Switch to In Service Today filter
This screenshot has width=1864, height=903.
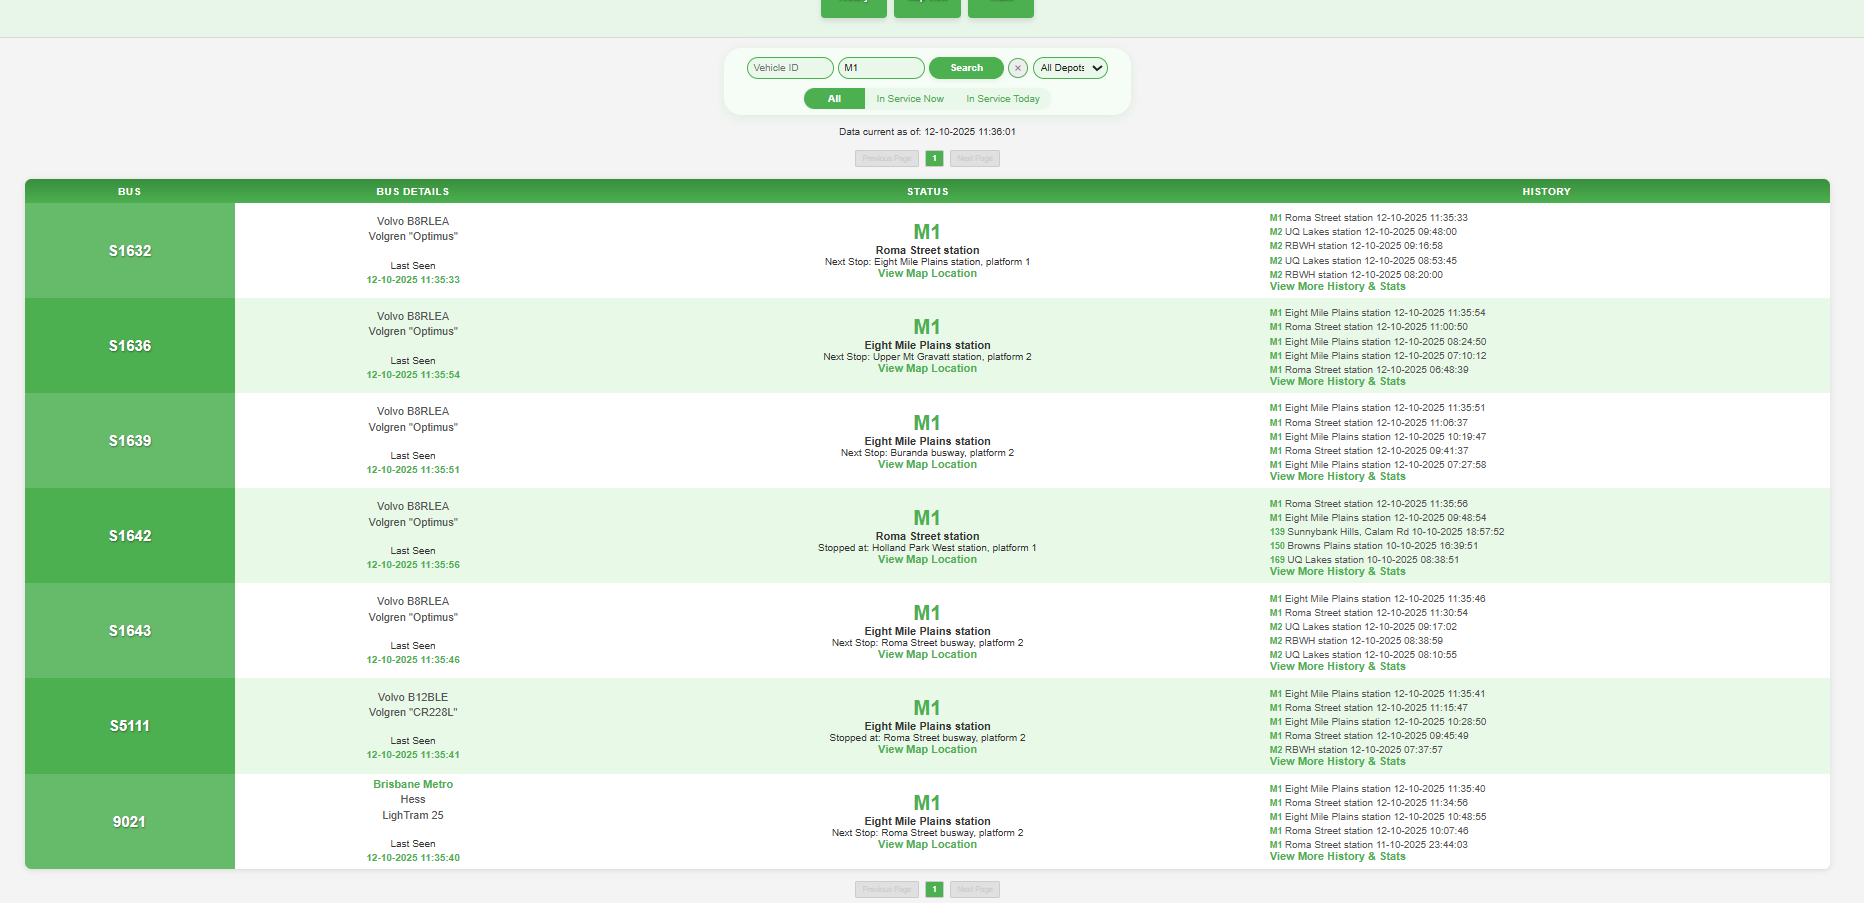pos(1002,99)
